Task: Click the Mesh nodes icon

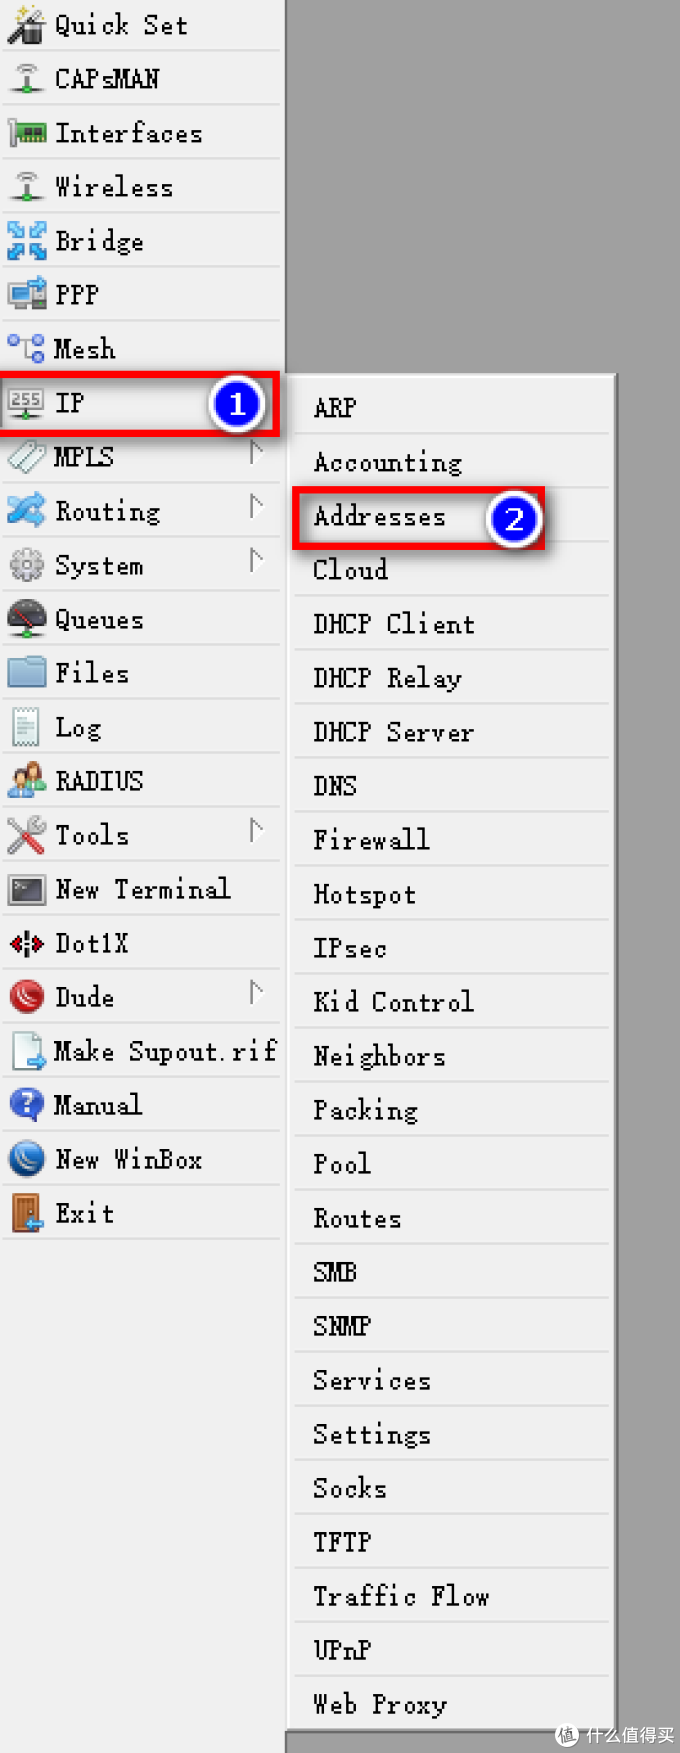Action: [26, 348]
